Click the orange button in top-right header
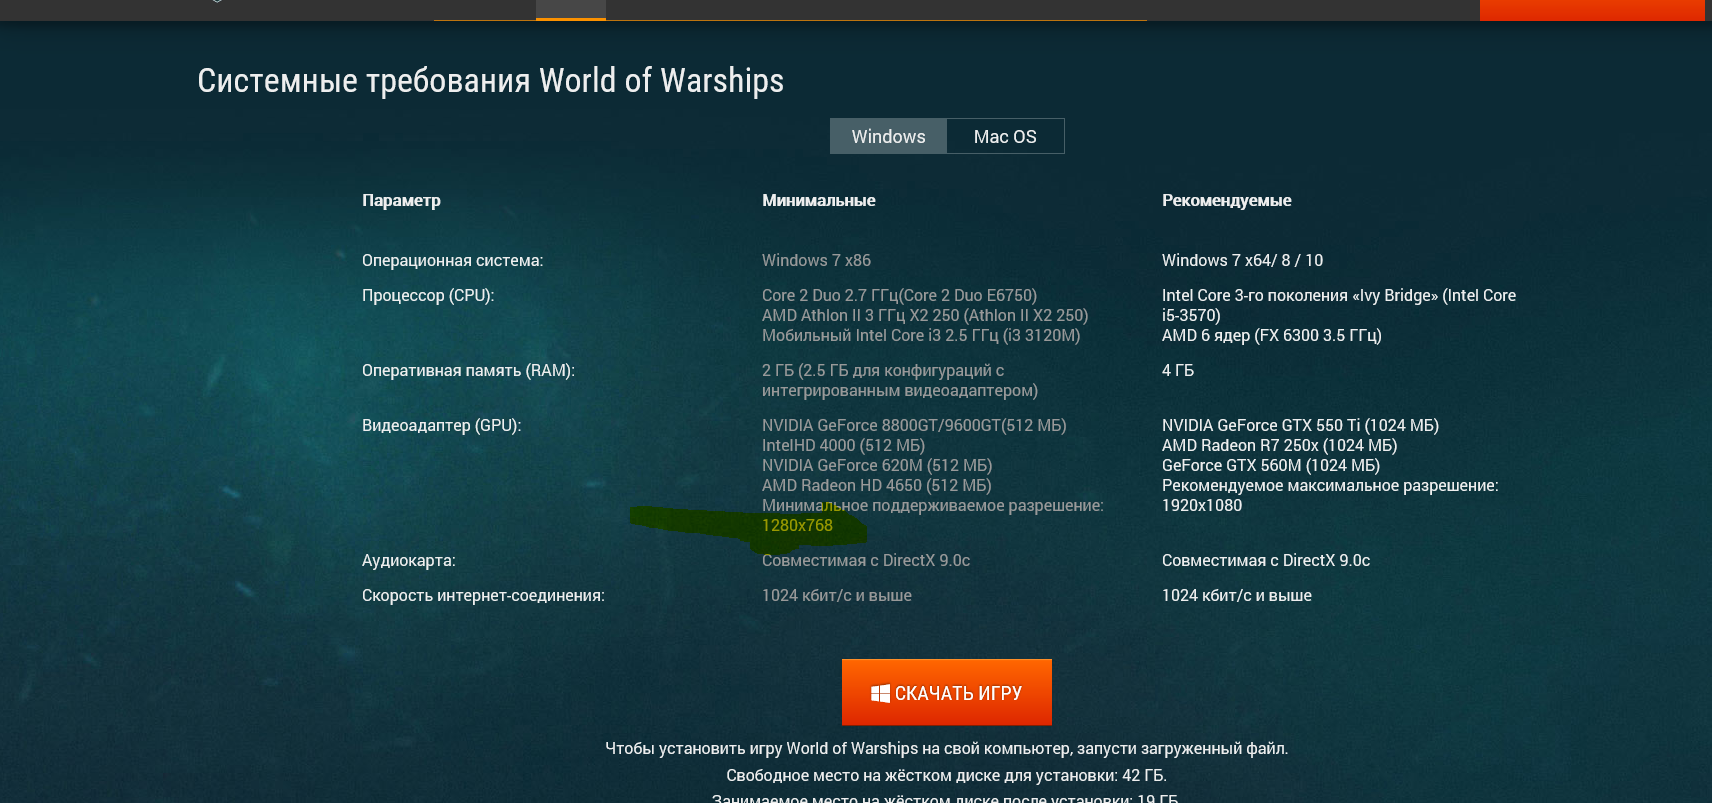 (1592, 10)
